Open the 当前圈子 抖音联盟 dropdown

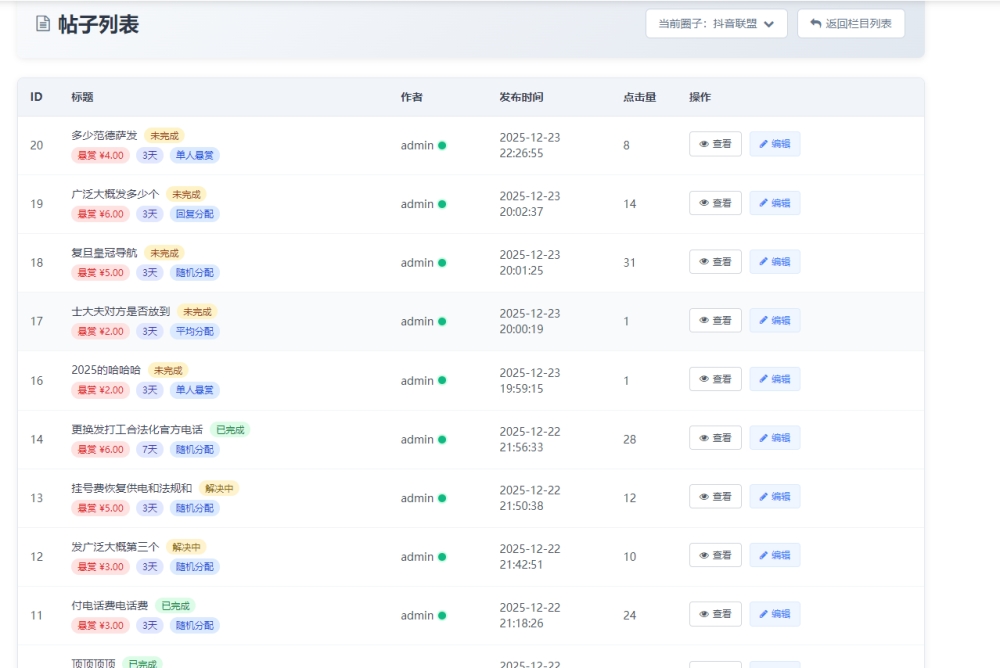click(716, 24)
